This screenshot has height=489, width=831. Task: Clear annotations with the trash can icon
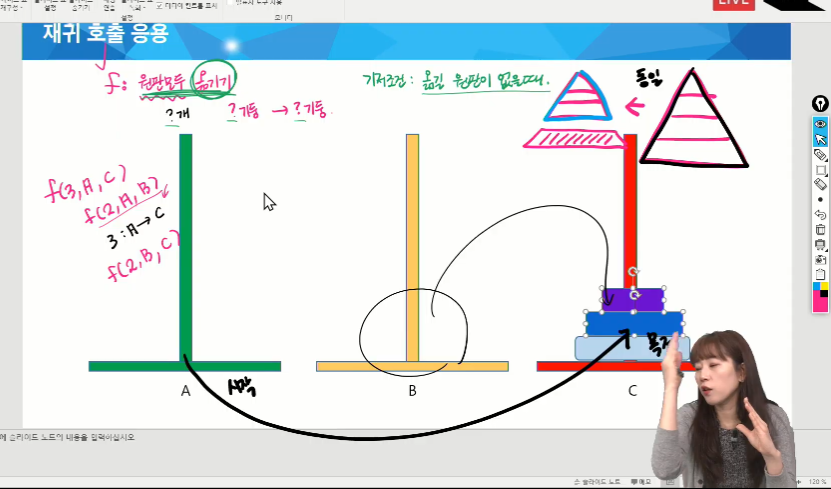820,229
